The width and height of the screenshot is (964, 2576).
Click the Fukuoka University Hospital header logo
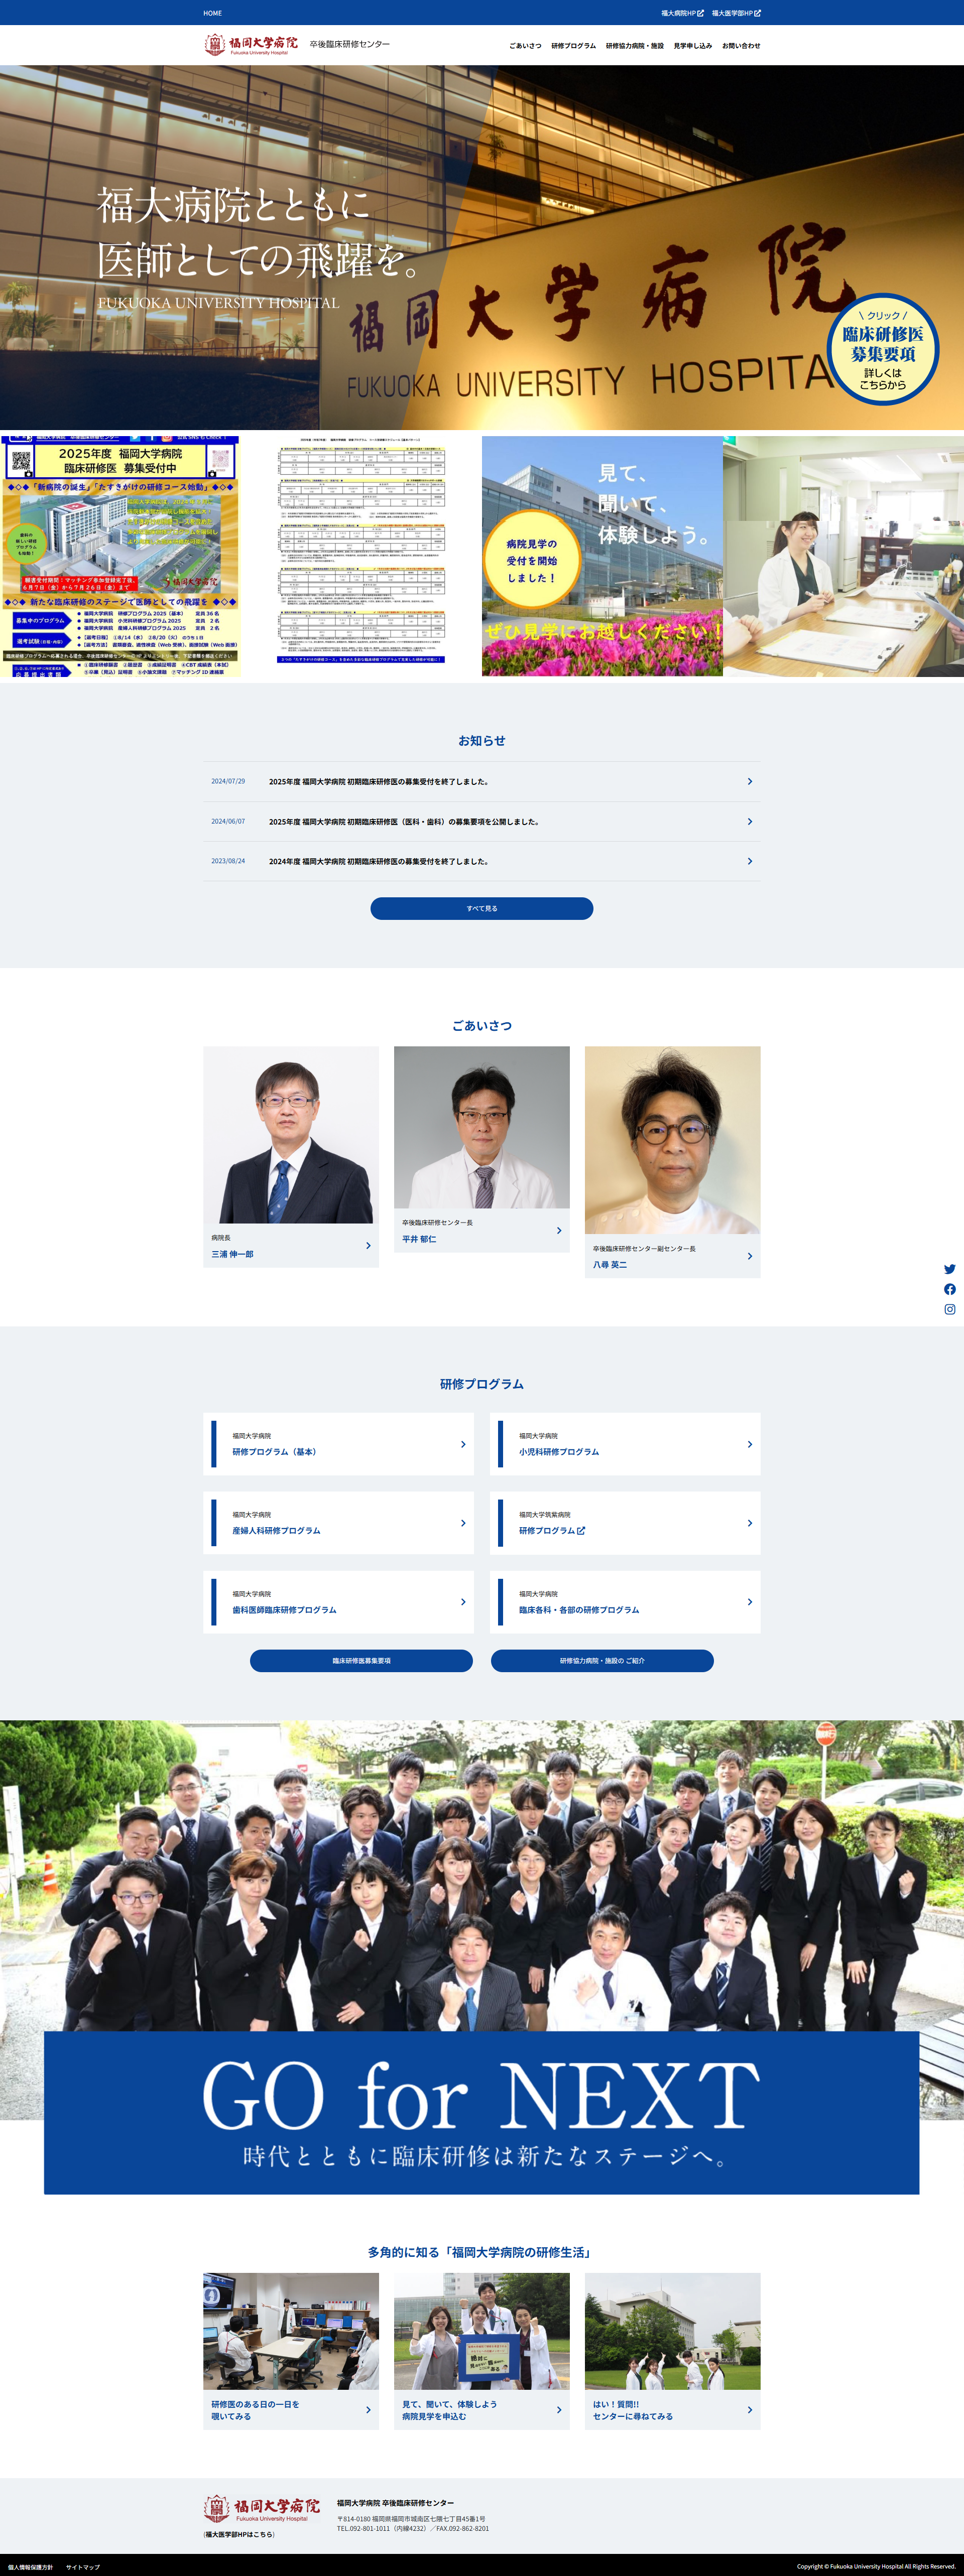click(x=251, y=44)
